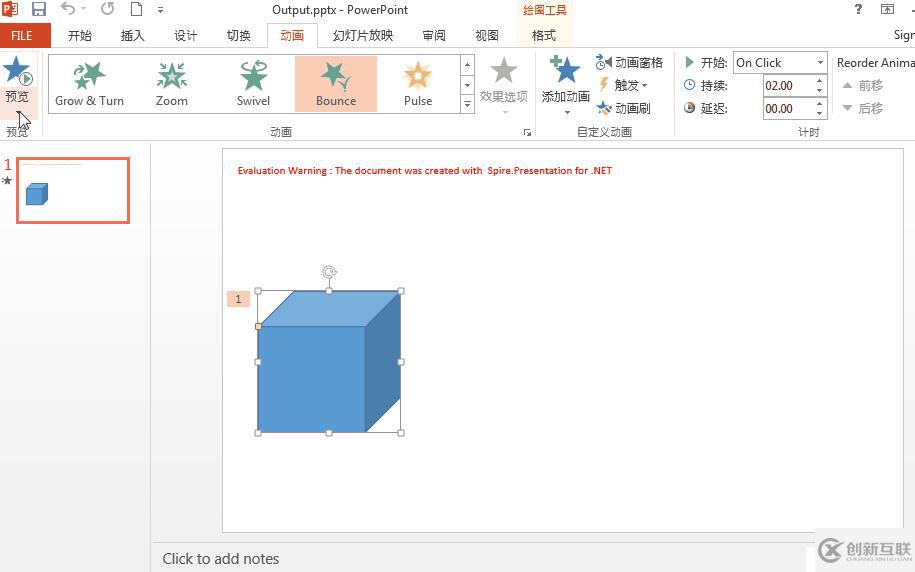Image resolution: width=915 pixels, height=572 pixels.
Task: Apply the Pulse emphasis animation
Action: [x=418, y=84]
